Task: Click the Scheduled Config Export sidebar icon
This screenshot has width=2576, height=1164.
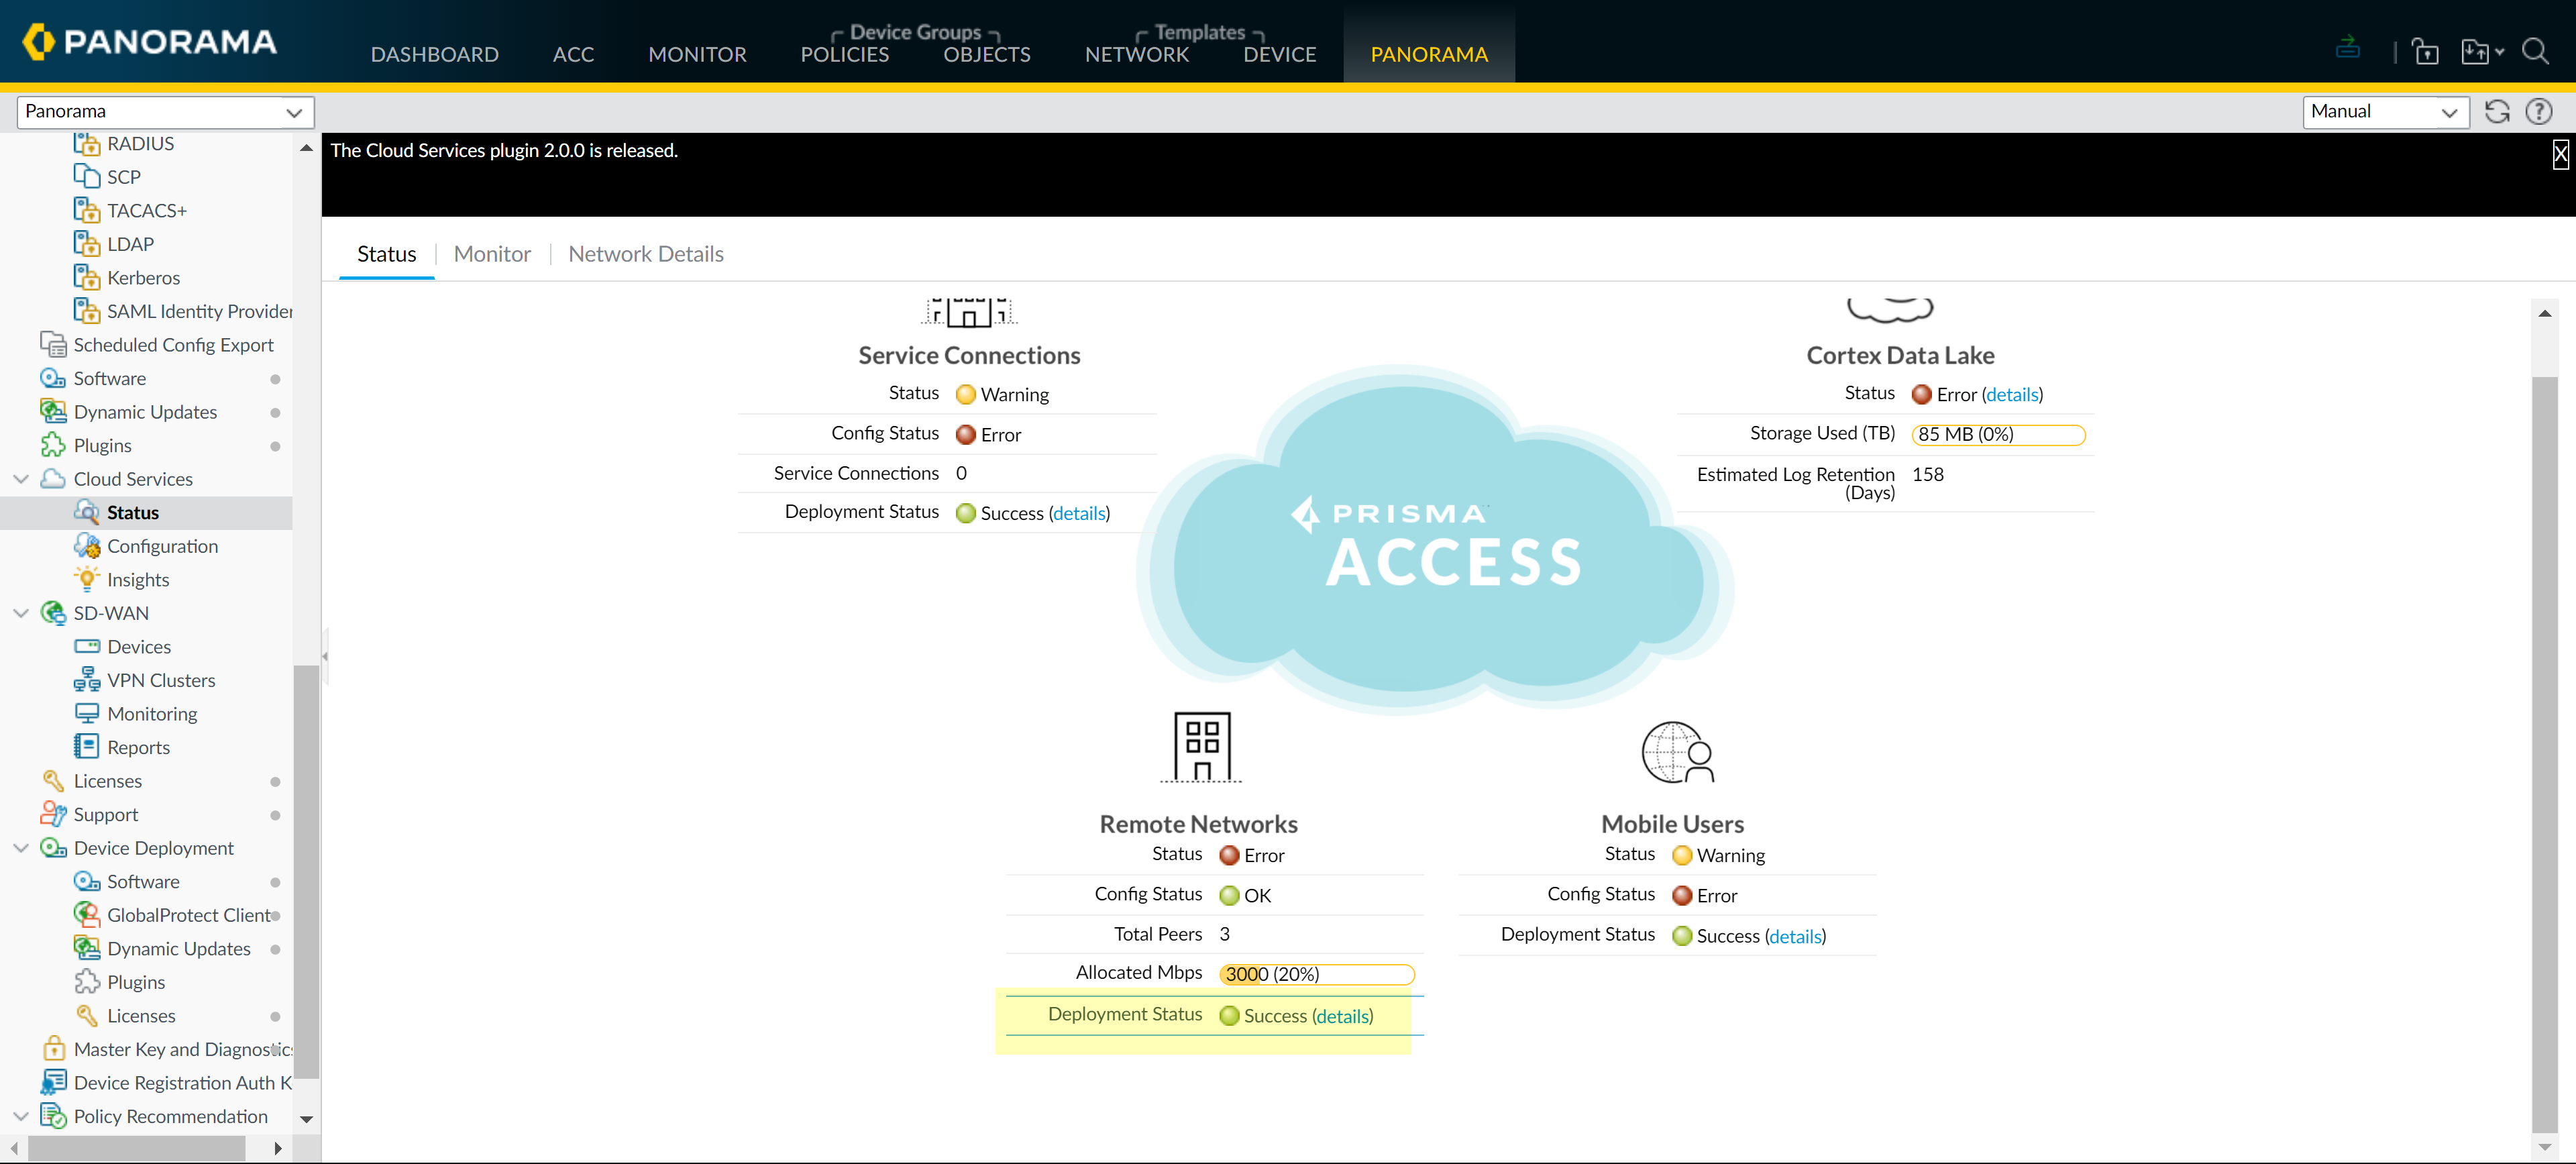Action: 53,344
